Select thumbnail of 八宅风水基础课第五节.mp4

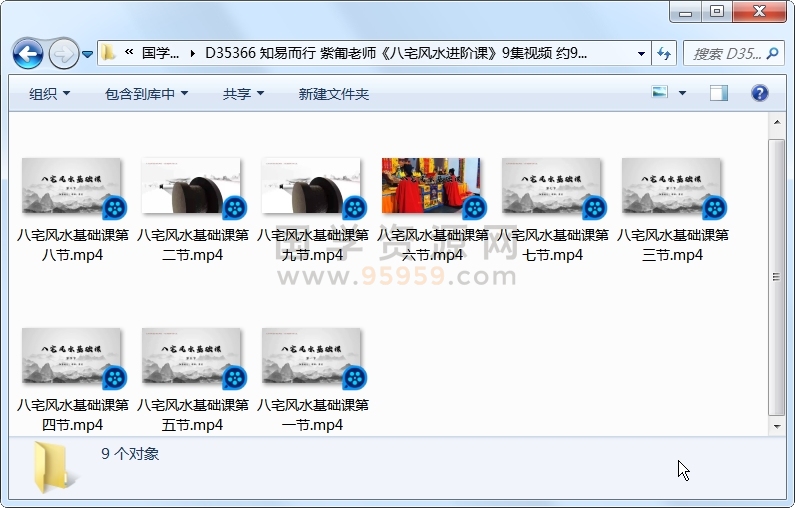tap(191, 356)
